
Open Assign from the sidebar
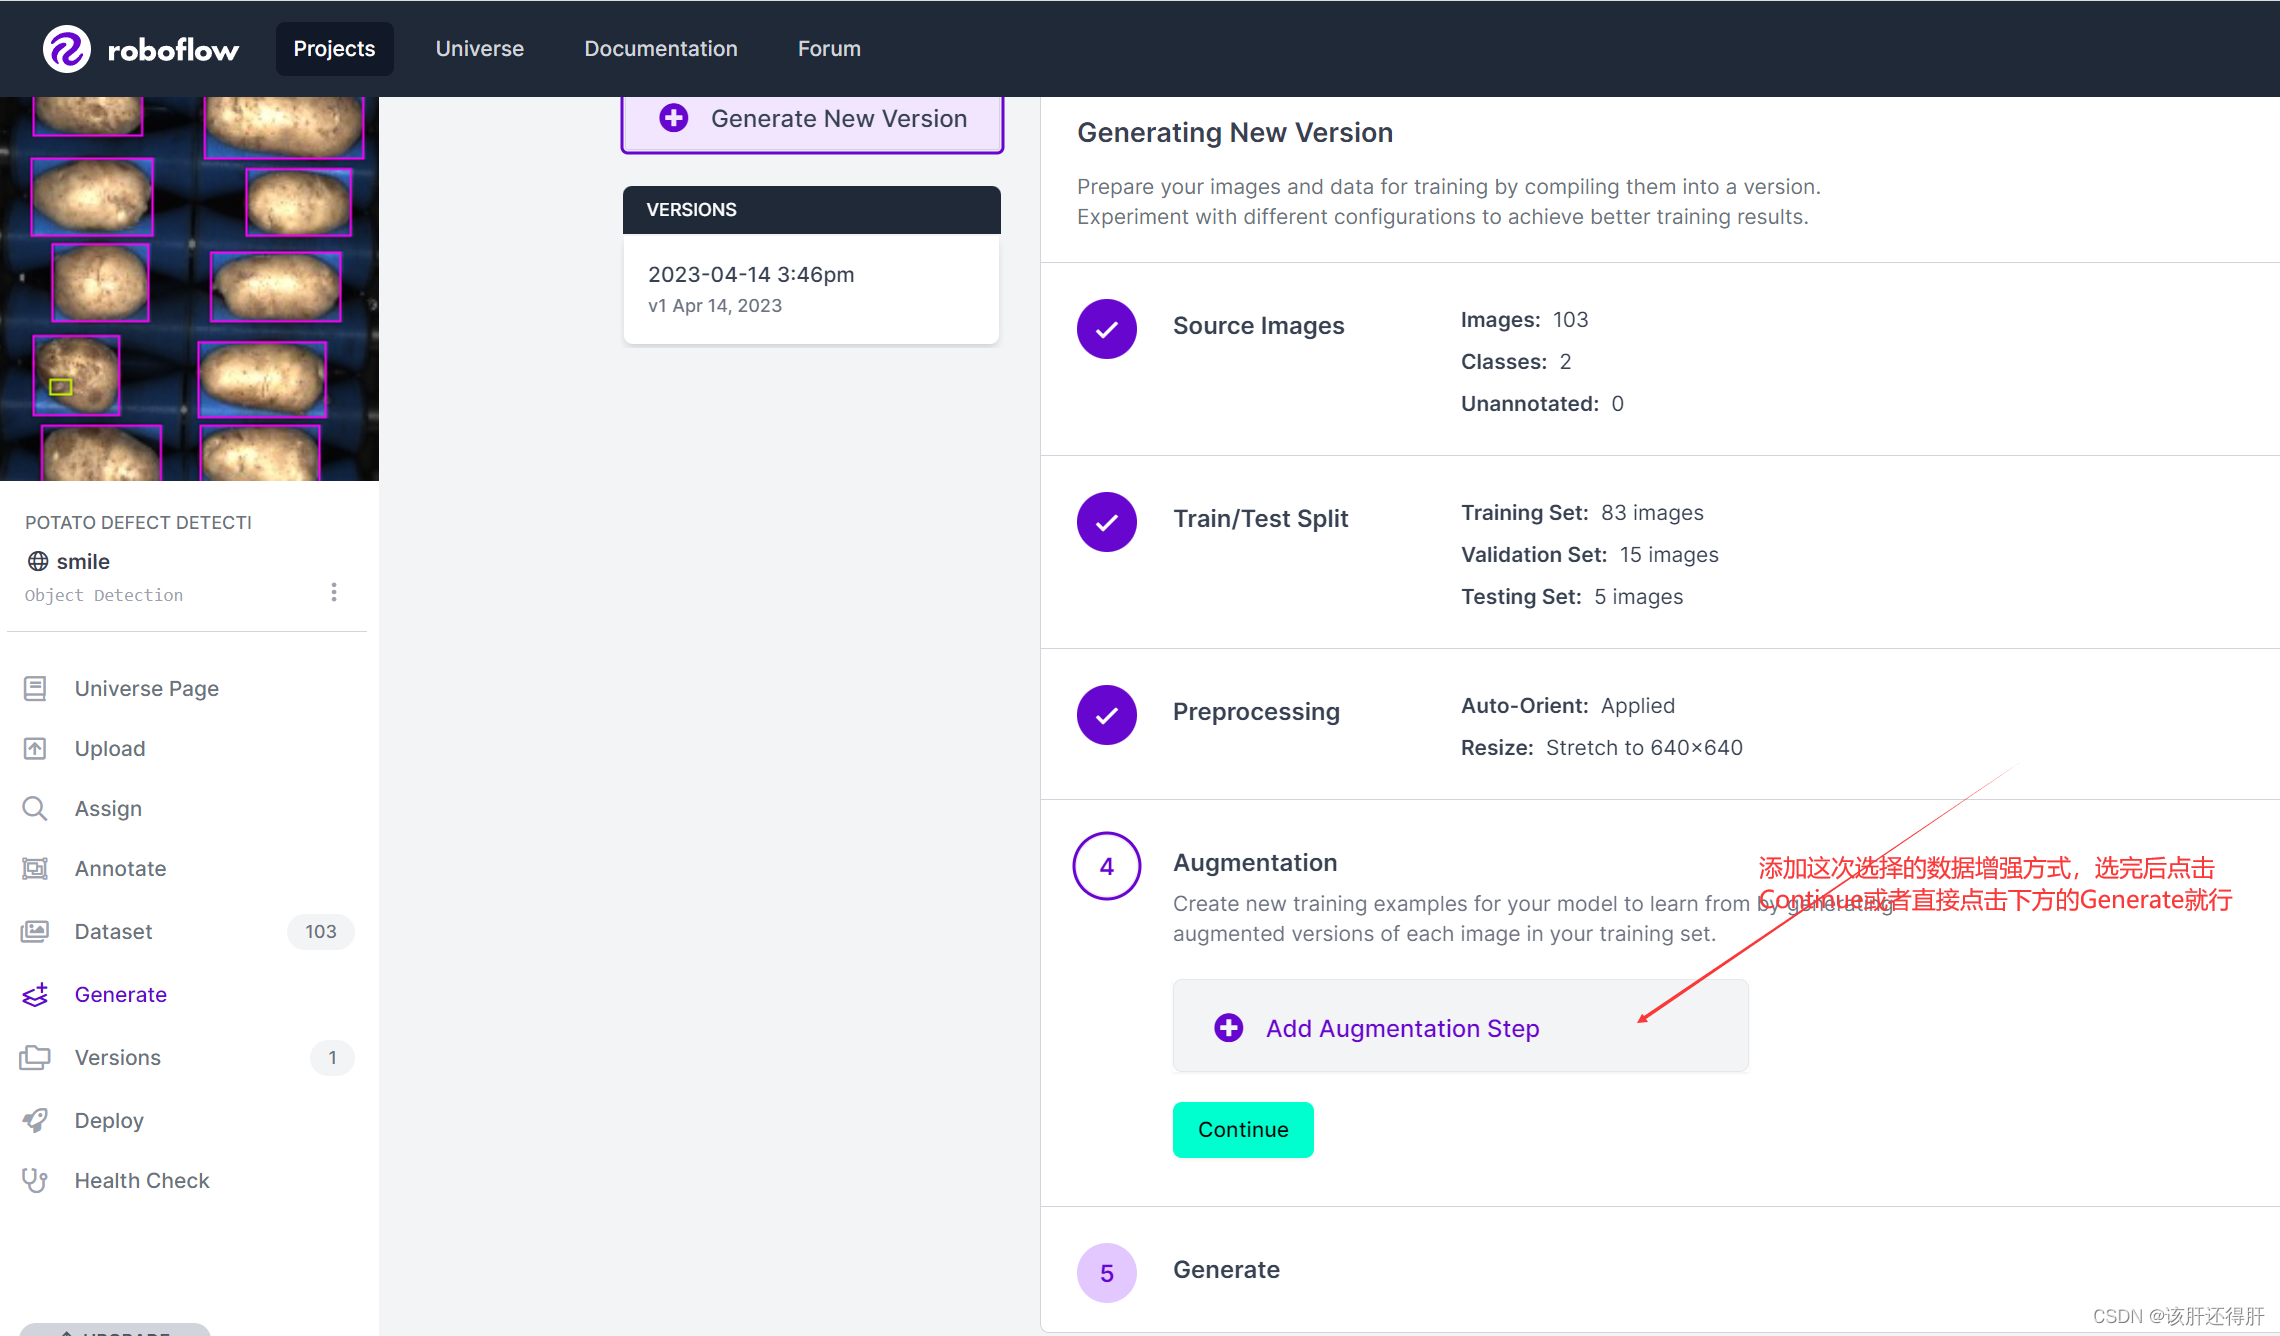tap(108, 808)
